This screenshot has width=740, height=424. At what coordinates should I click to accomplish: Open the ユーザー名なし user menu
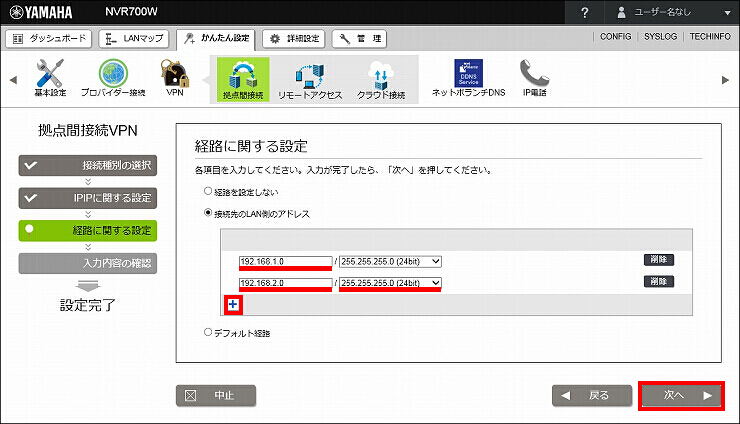(x=674, y=13)
